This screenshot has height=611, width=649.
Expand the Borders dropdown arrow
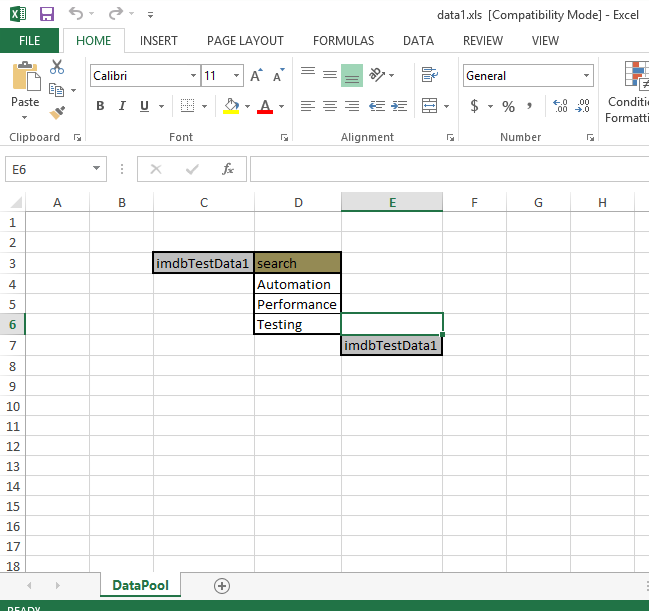(204, 106)
